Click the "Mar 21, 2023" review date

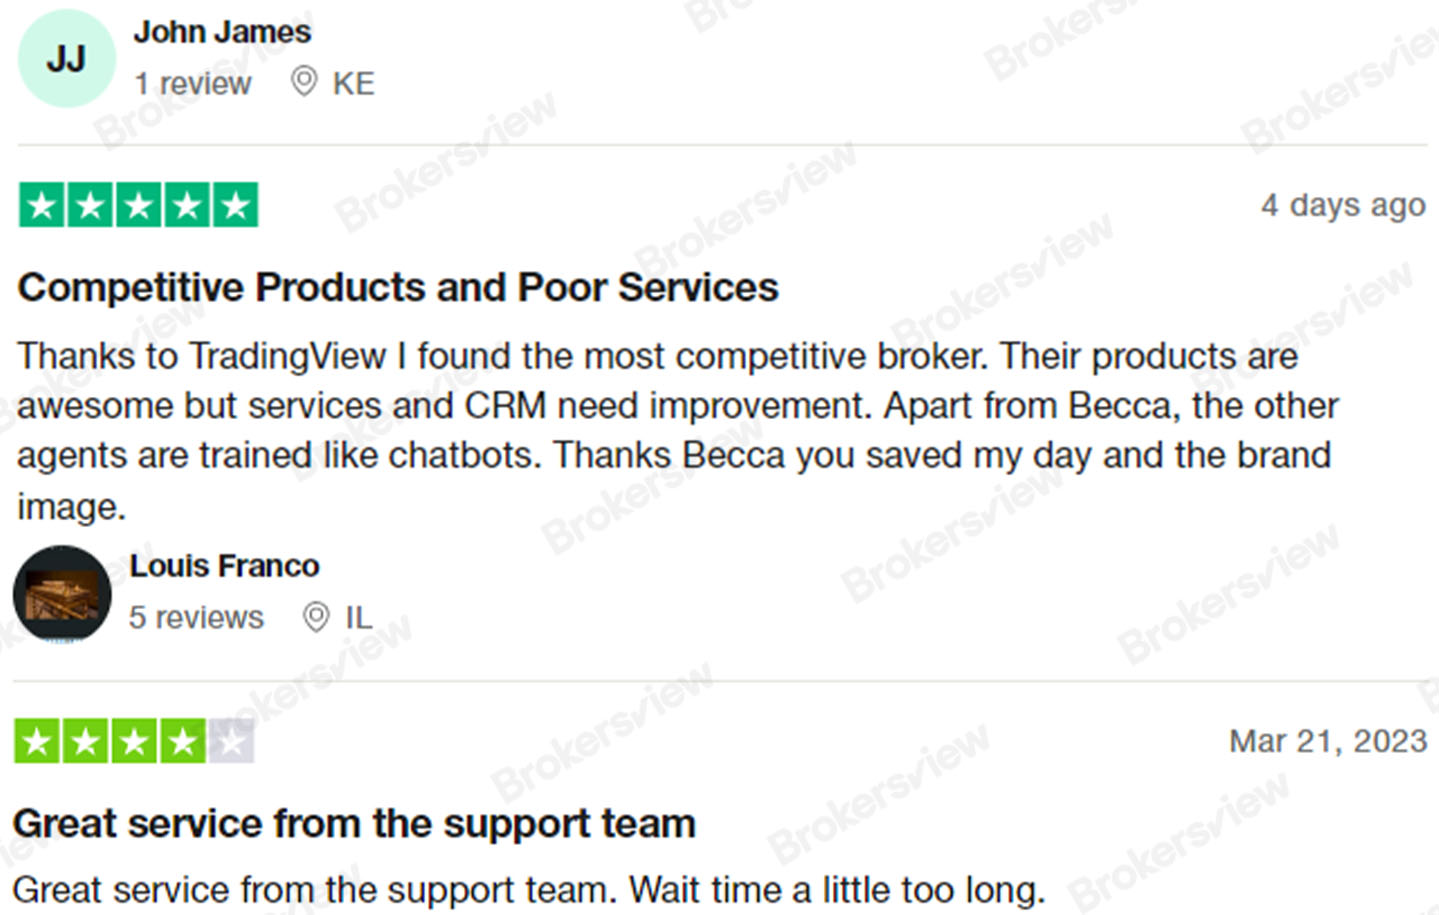click(x=1327, y=741)
